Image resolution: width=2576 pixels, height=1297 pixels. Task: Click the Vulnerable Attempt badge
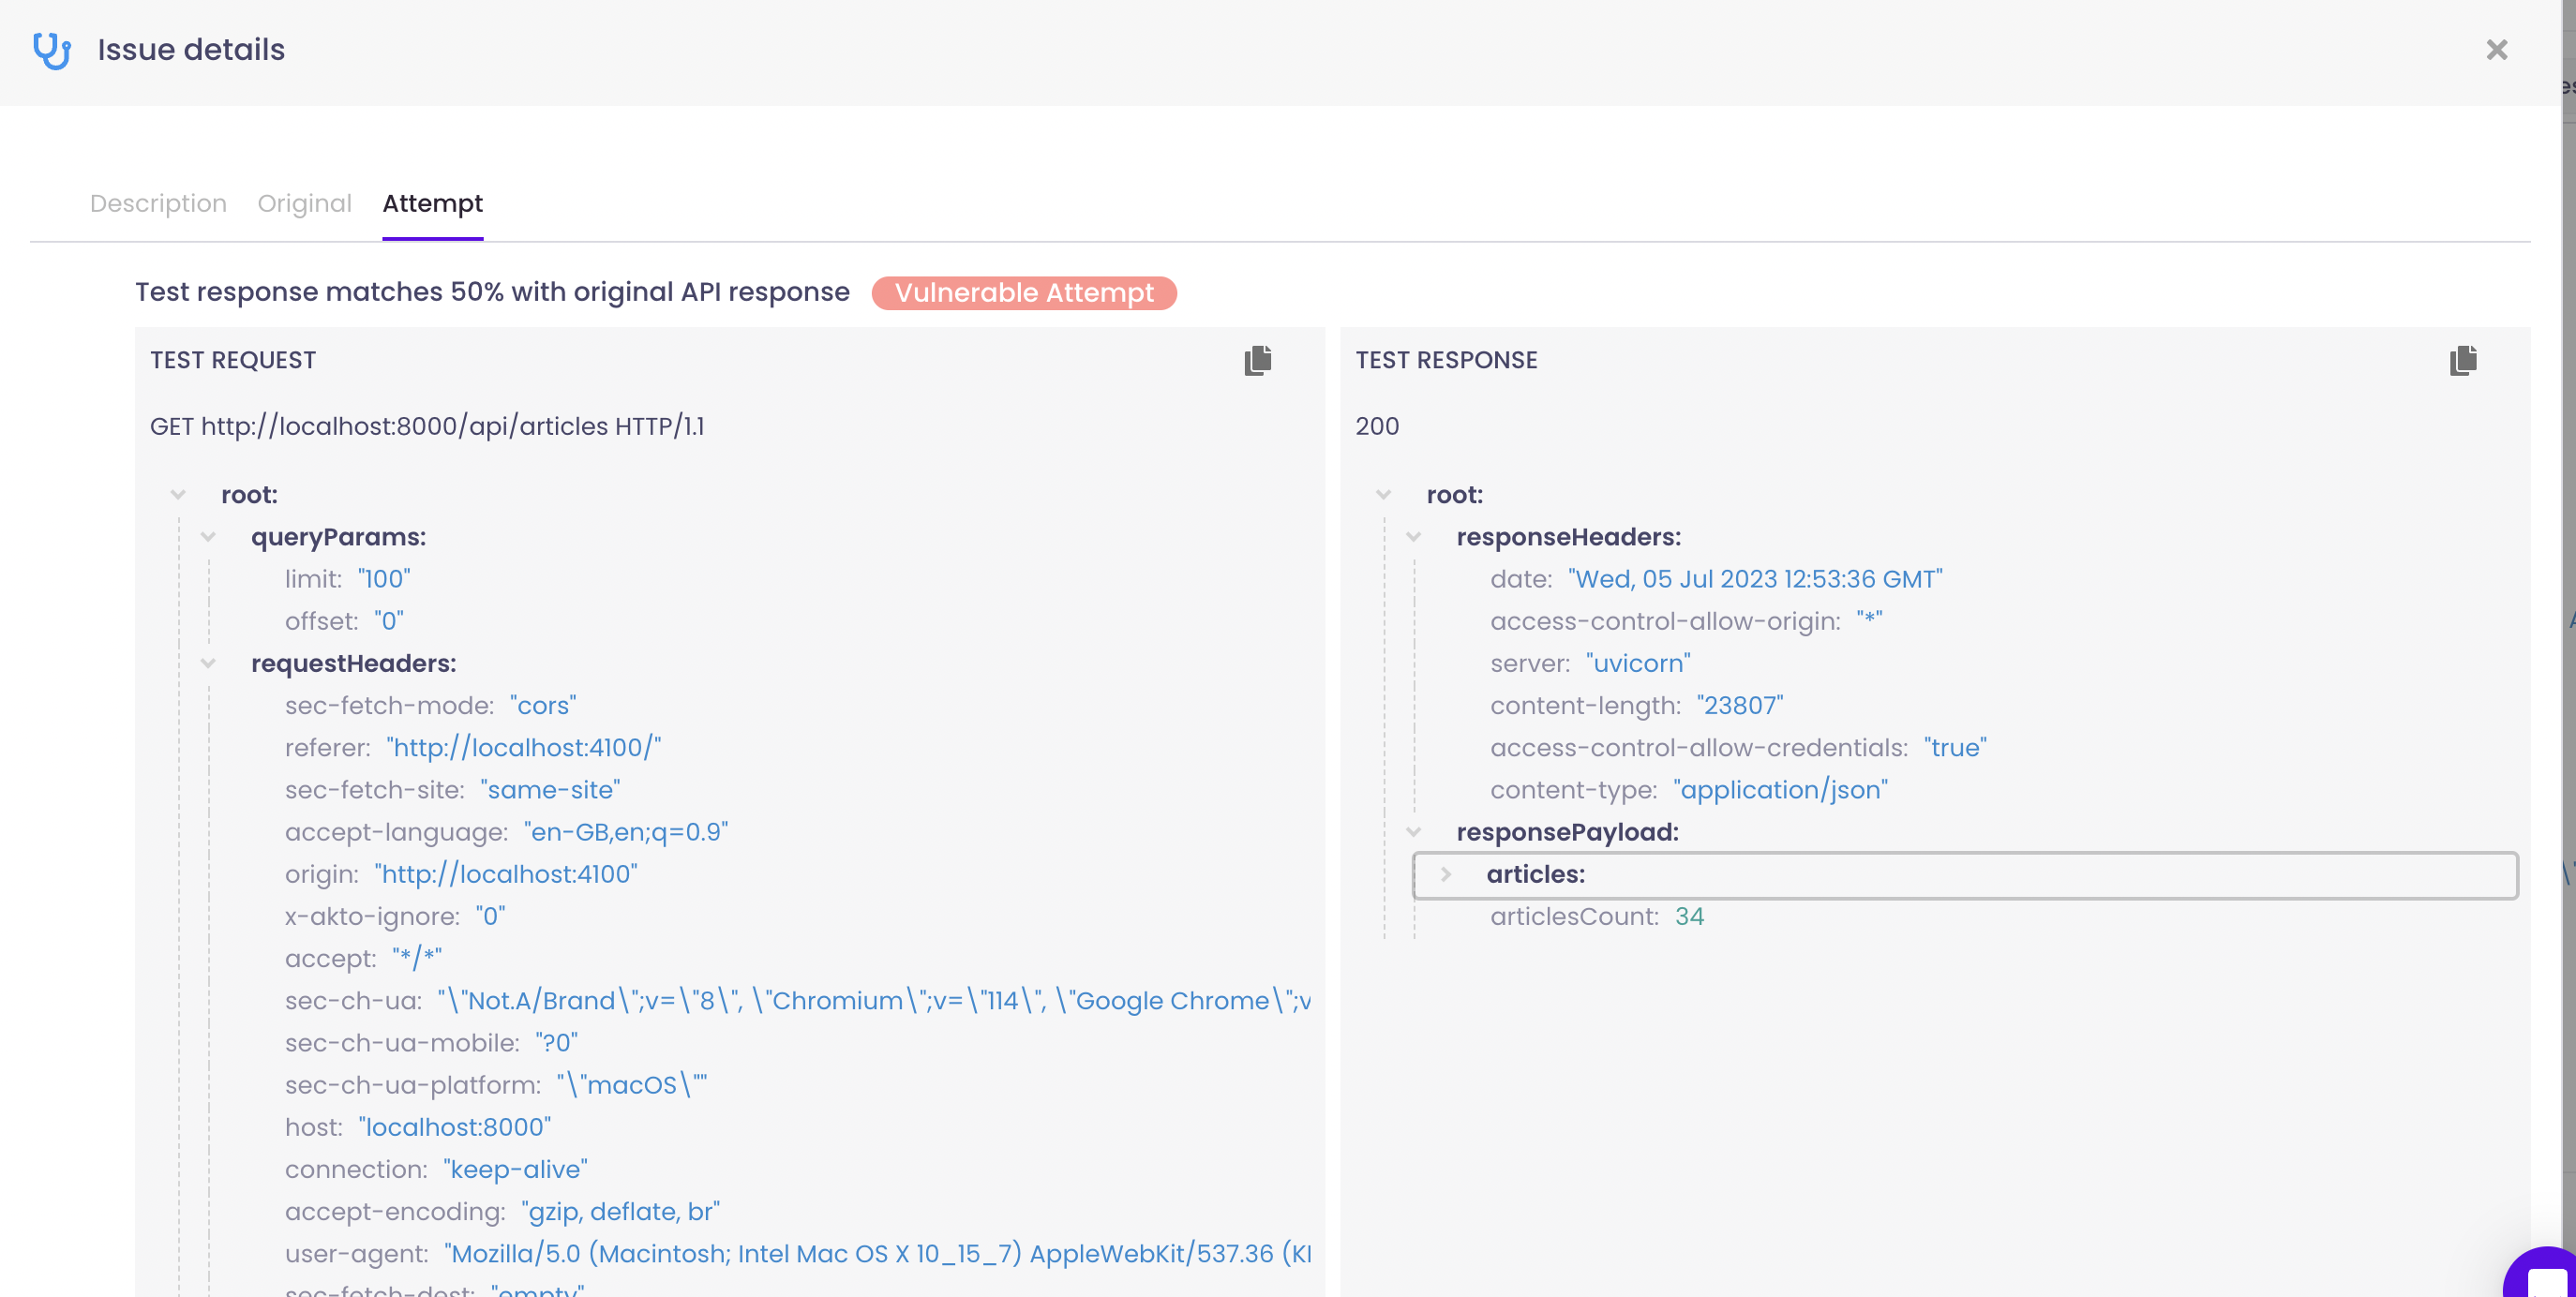tap(1023, 293)
